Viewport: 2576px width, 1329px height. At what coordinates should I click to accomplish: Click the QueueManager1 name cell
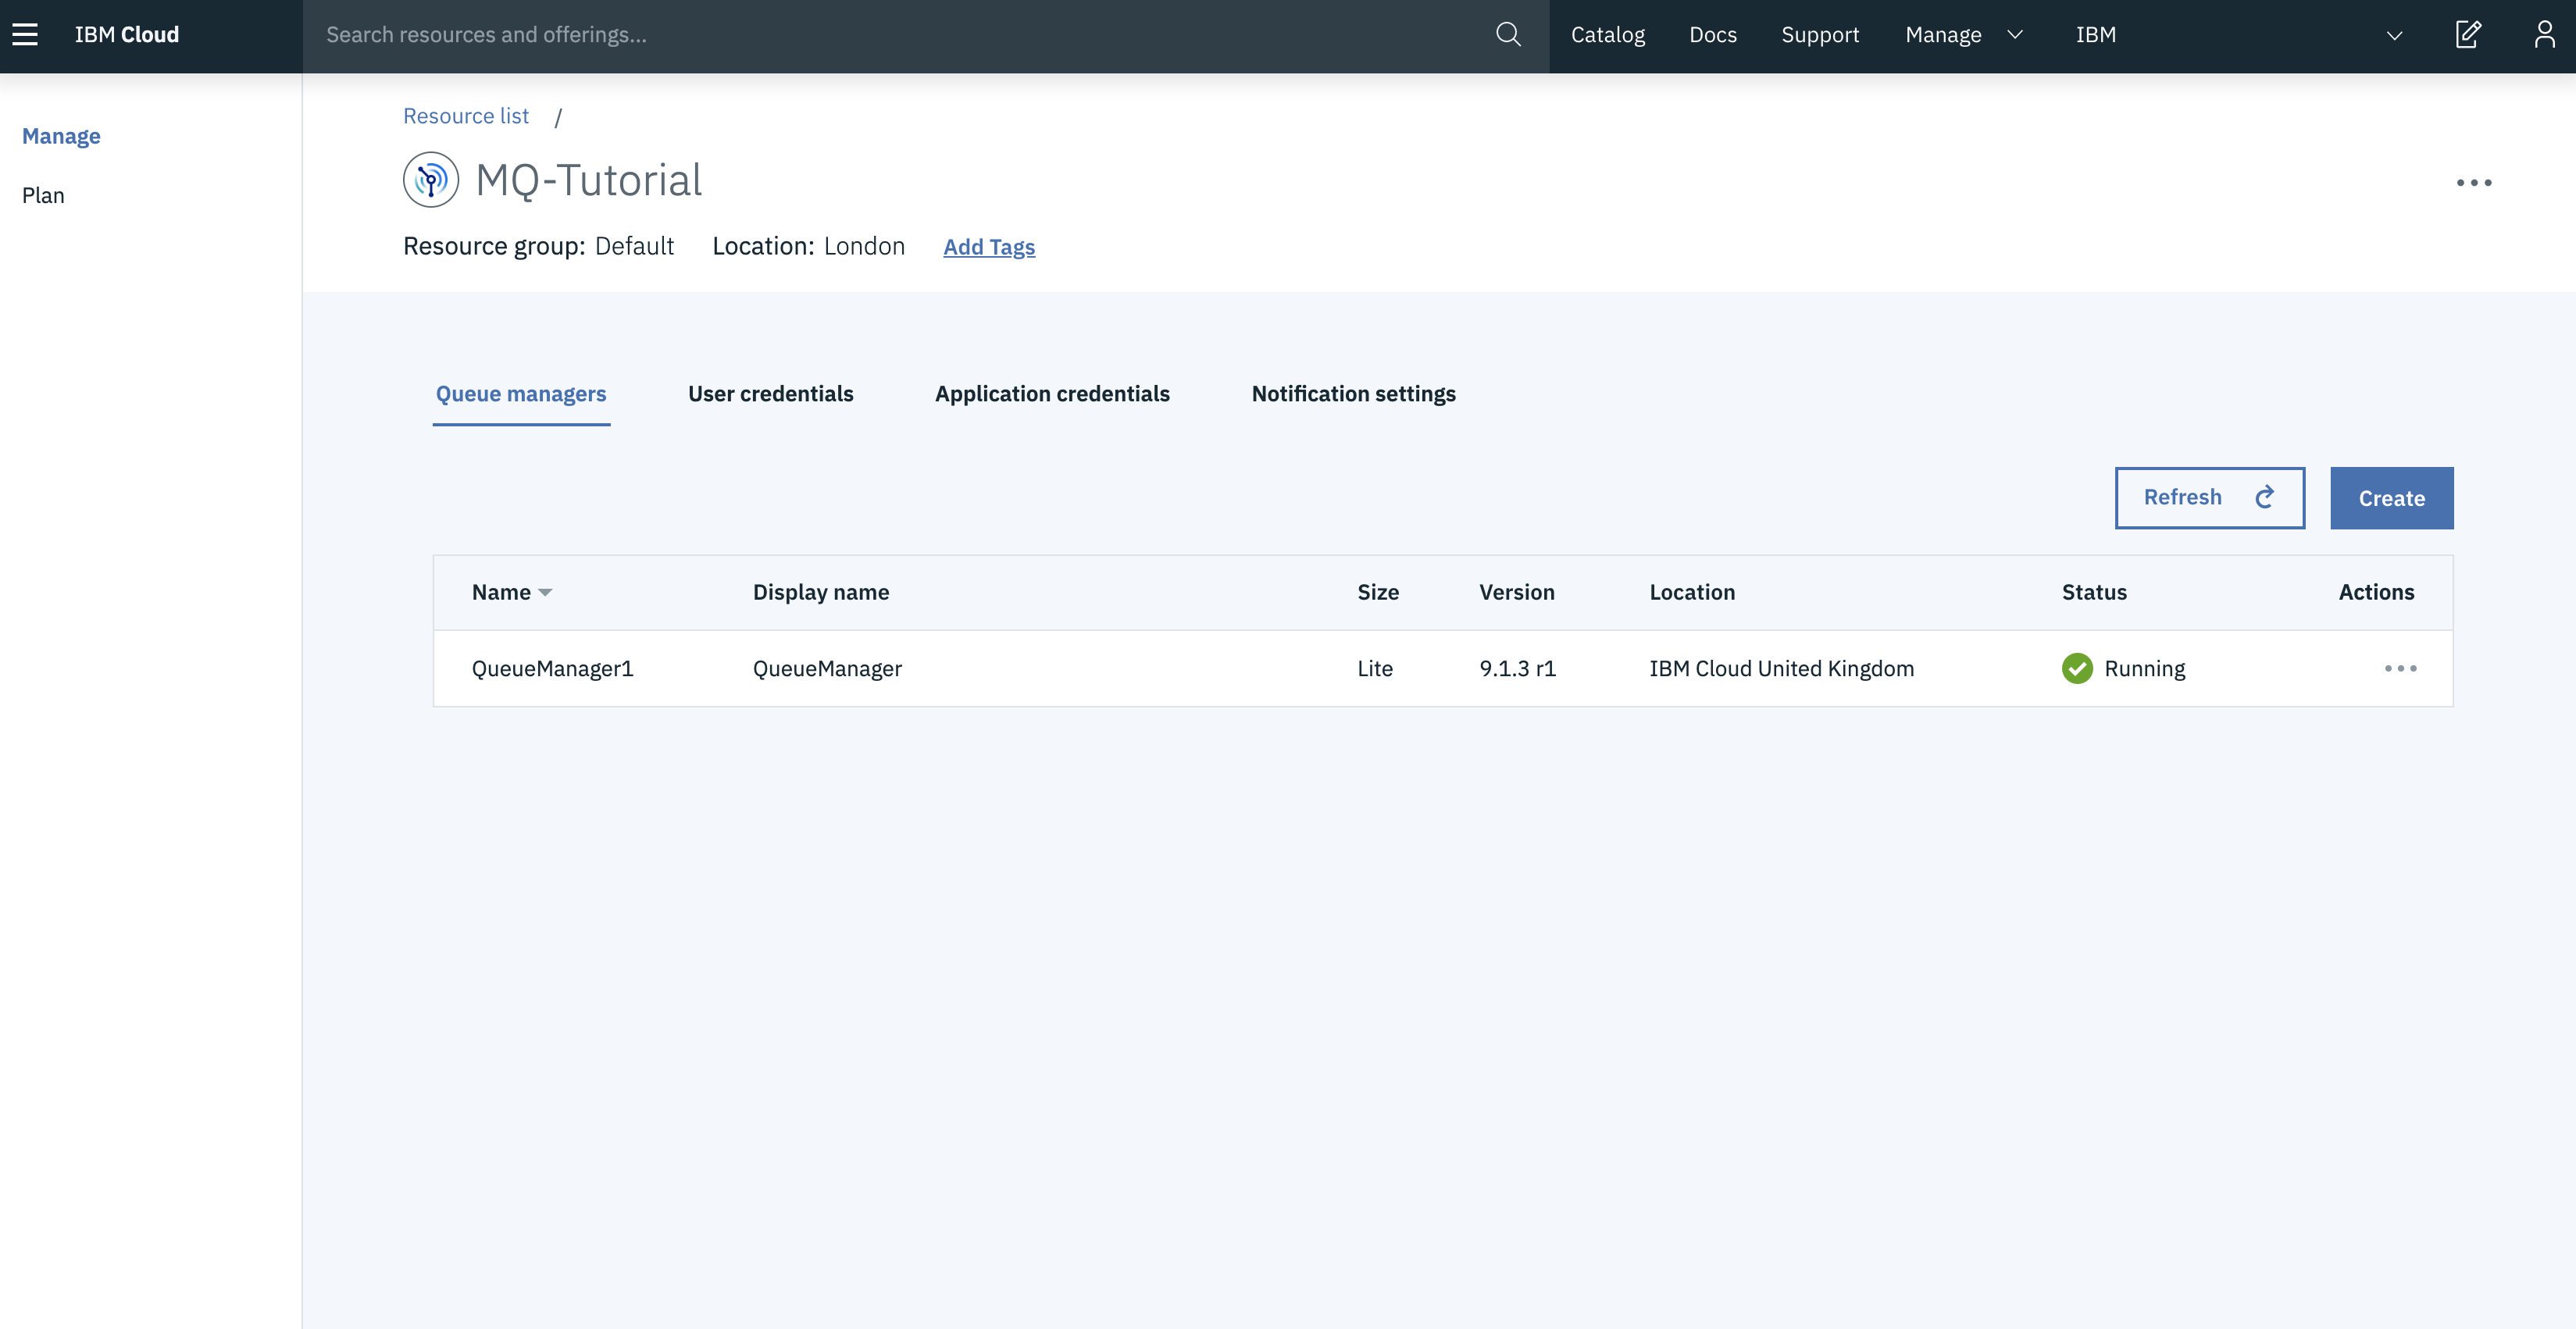click(x=553, y=668)
